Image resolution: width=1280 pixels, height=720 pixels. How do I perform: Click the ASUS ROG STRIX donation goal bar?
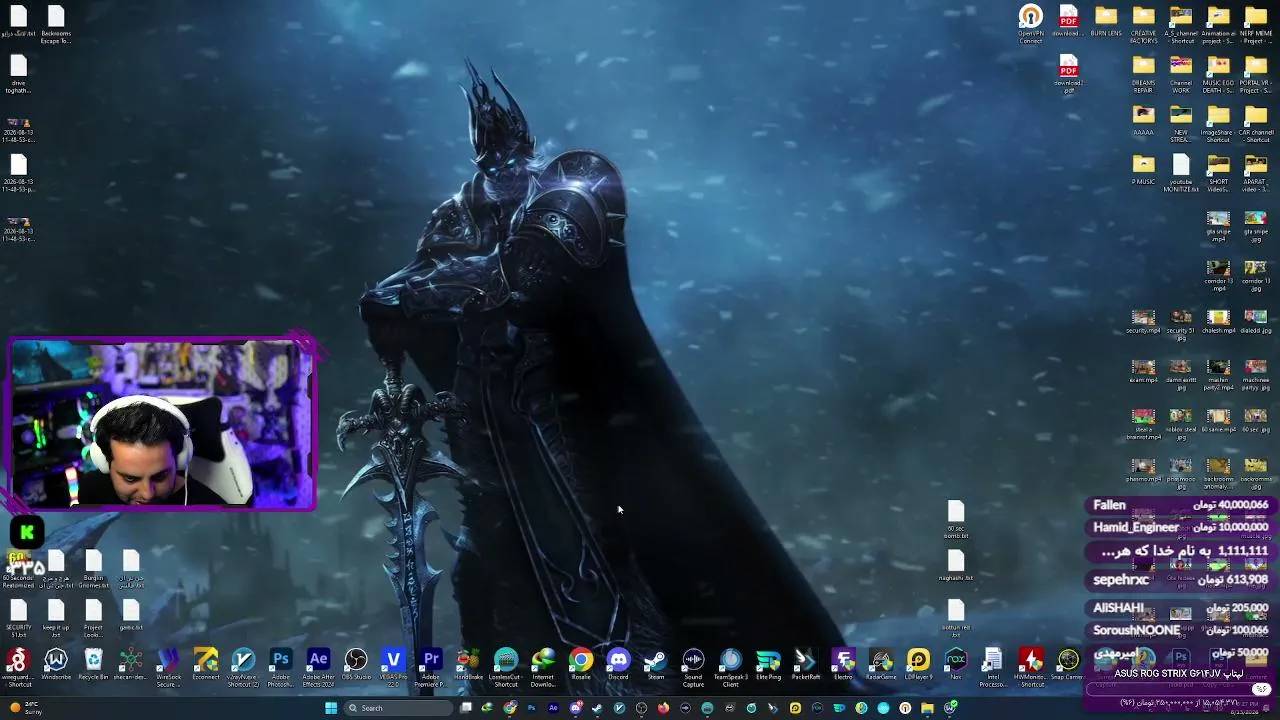point(1181,688)
